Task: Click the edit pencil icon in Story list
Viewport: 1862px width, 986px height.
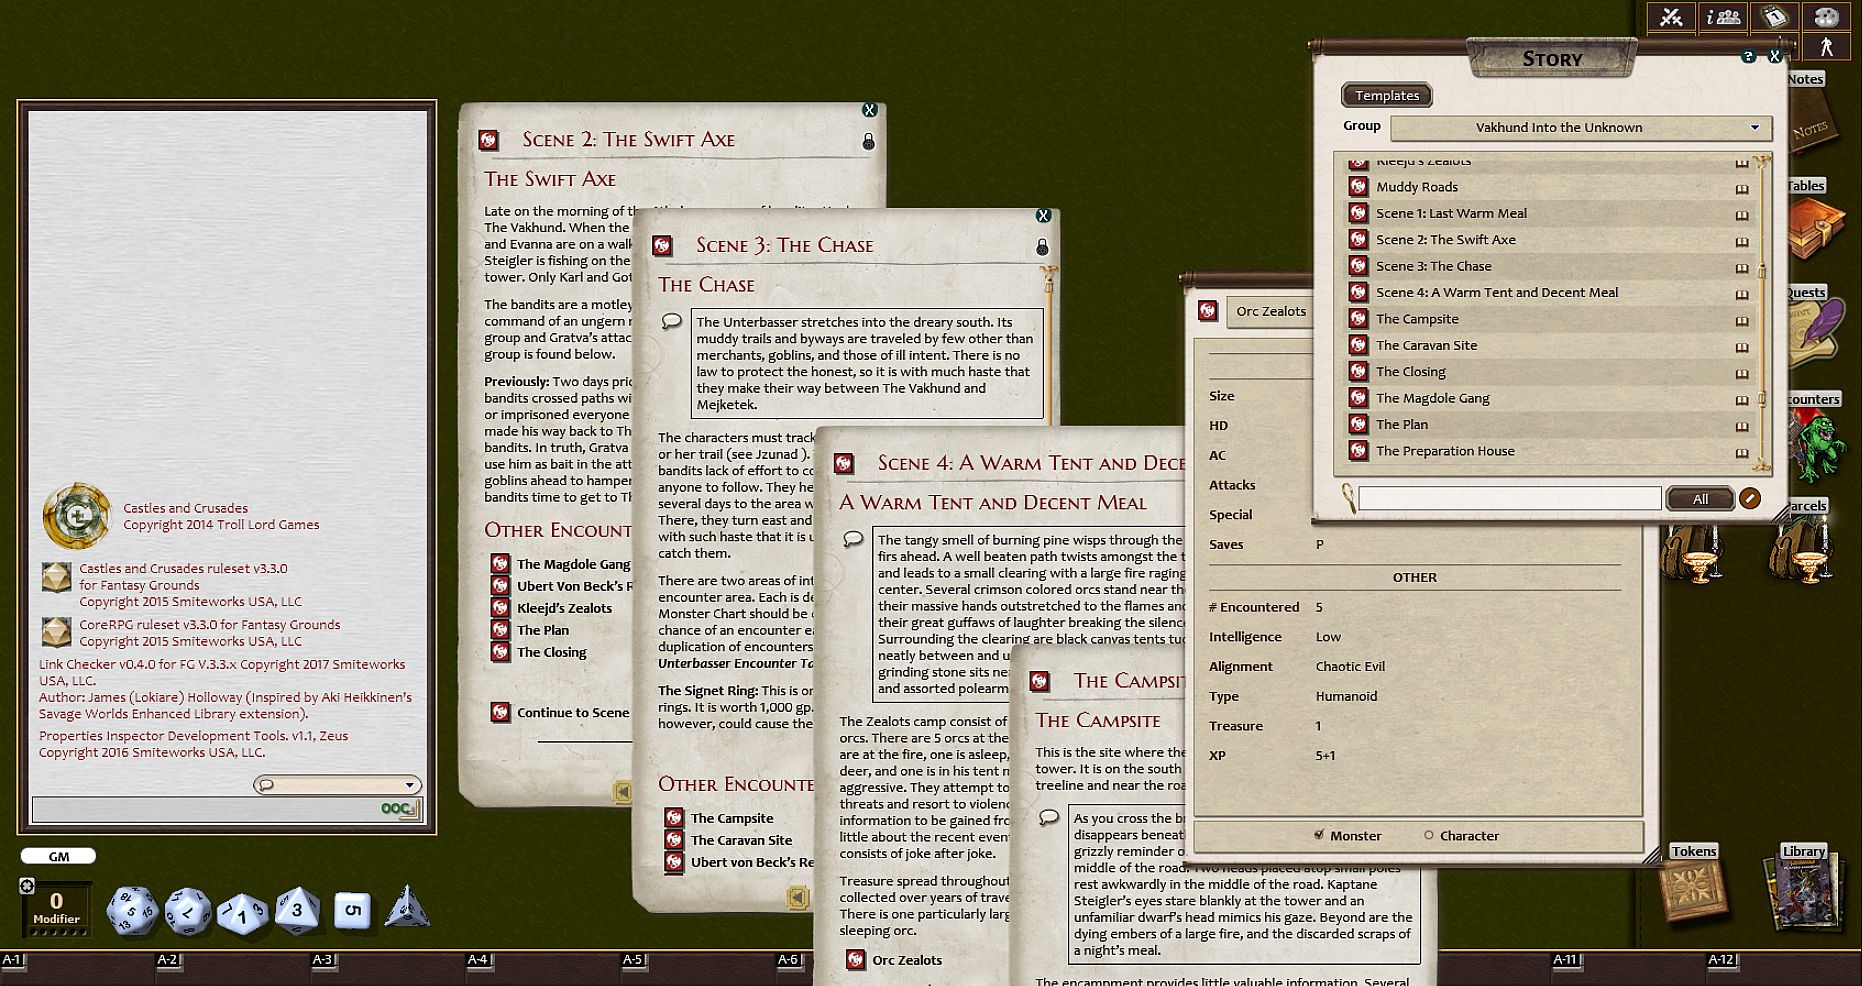Action: click(1750, 498)
